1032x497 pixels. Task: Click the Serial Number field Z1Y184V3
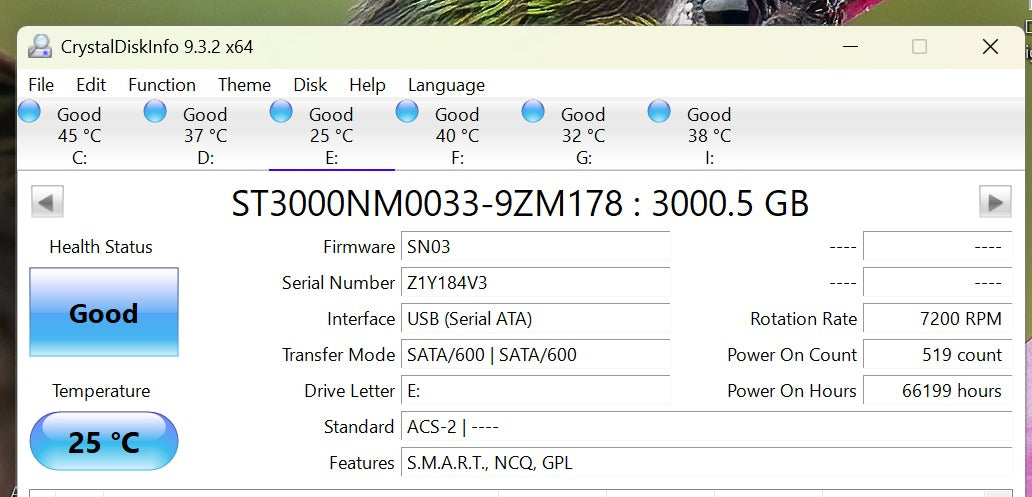(x=534, y=283)
